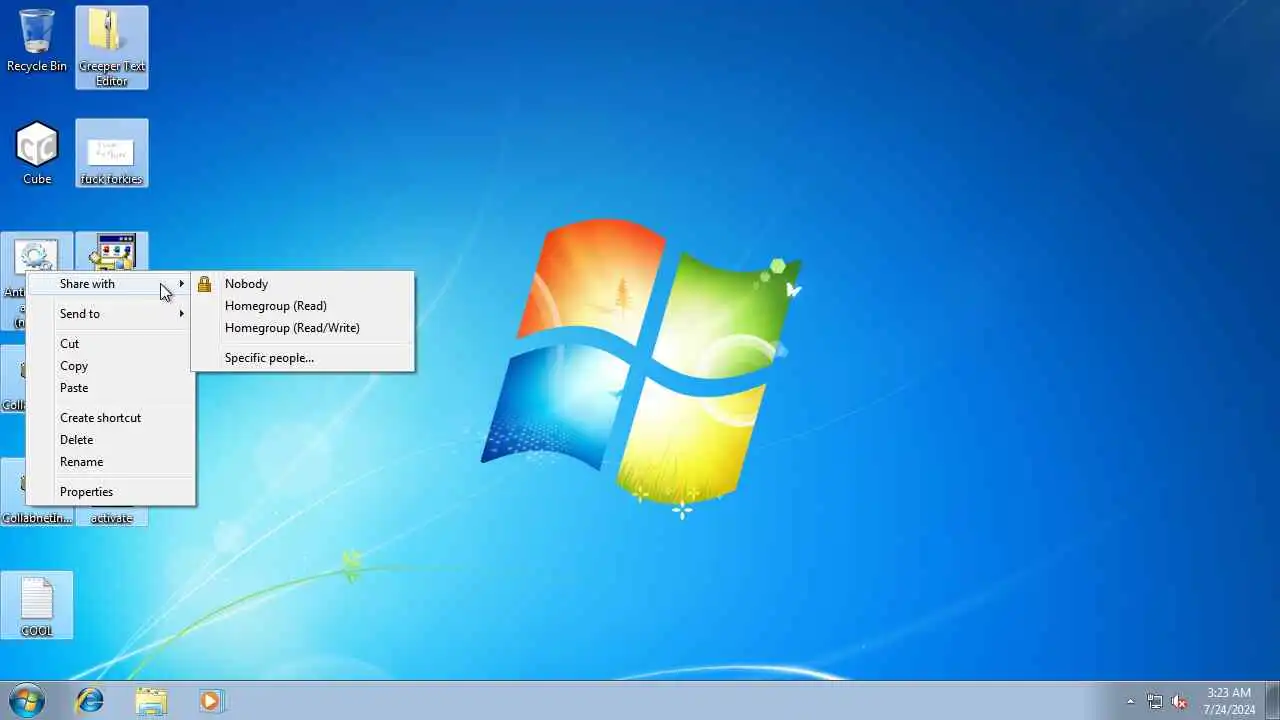Viewport: 1280px width, 720px height.
Task: Expand the Send to submenu arrow
Action: (182, 314)
